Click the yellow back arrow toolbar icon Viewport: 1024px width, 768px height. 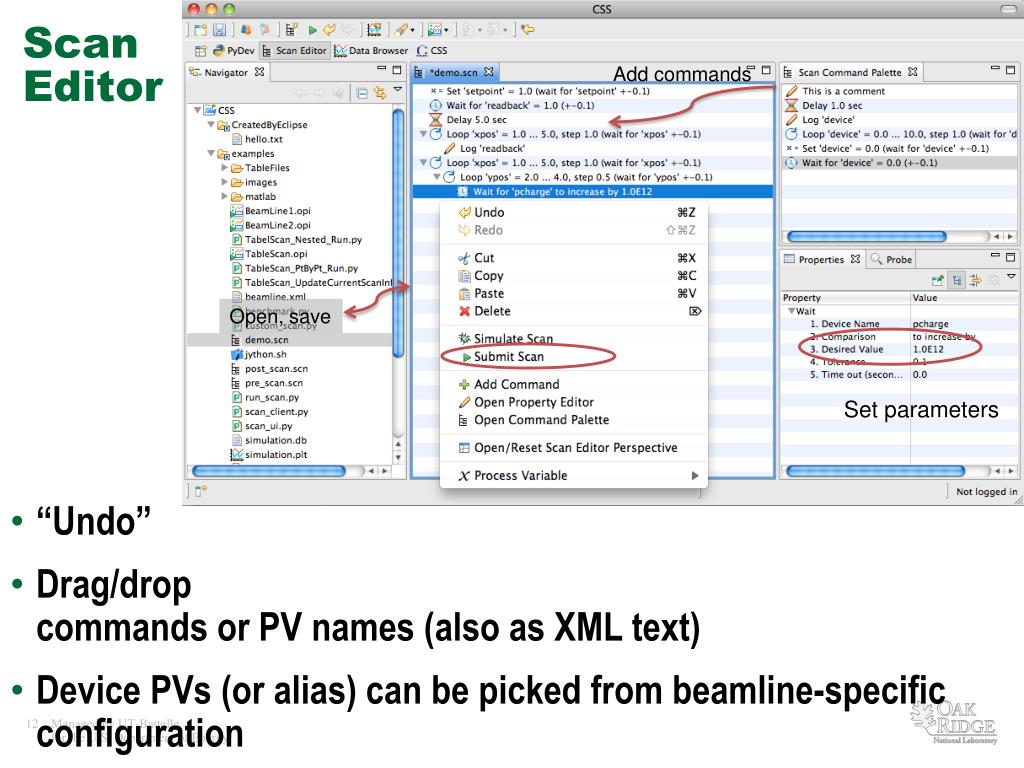click(528, 29)
